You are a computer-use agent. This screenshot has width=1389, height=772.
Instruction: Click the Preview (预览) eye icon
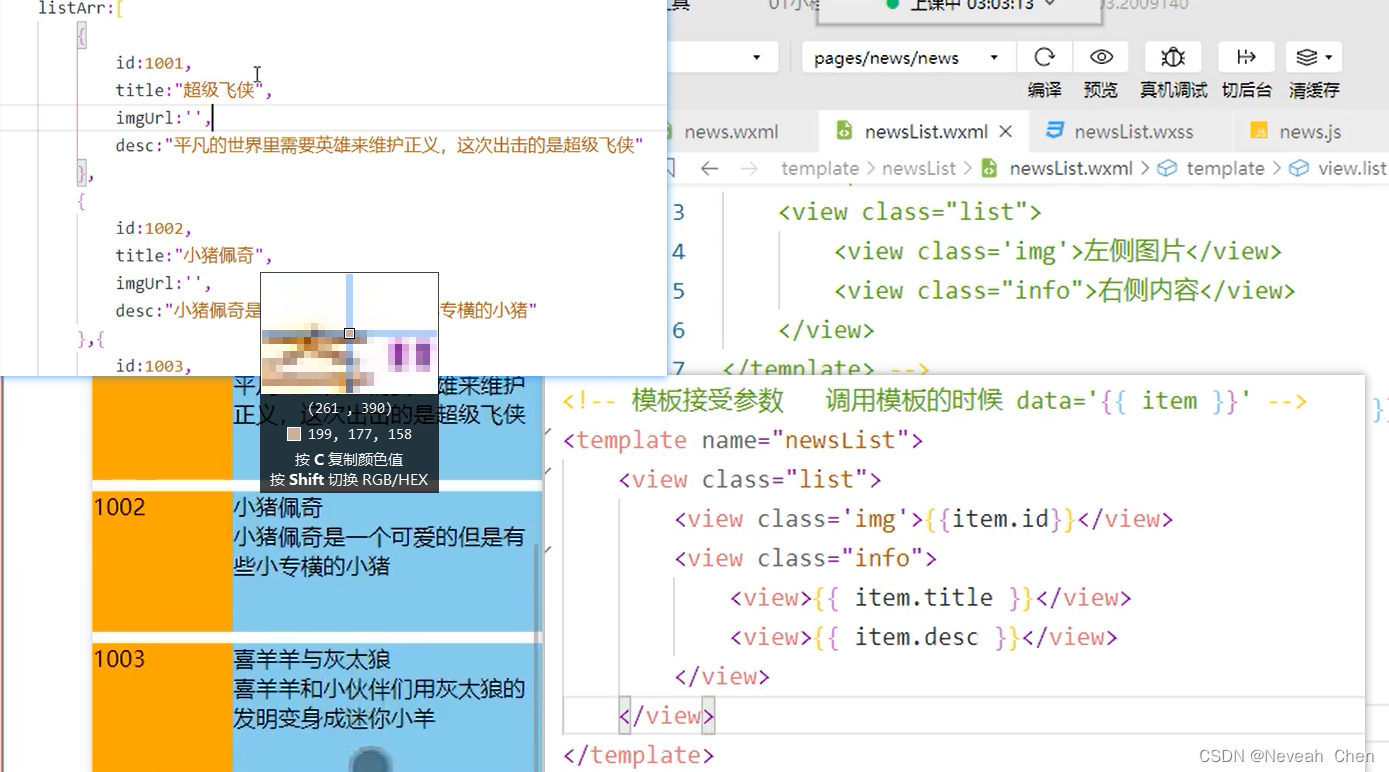coord(1101,57)
